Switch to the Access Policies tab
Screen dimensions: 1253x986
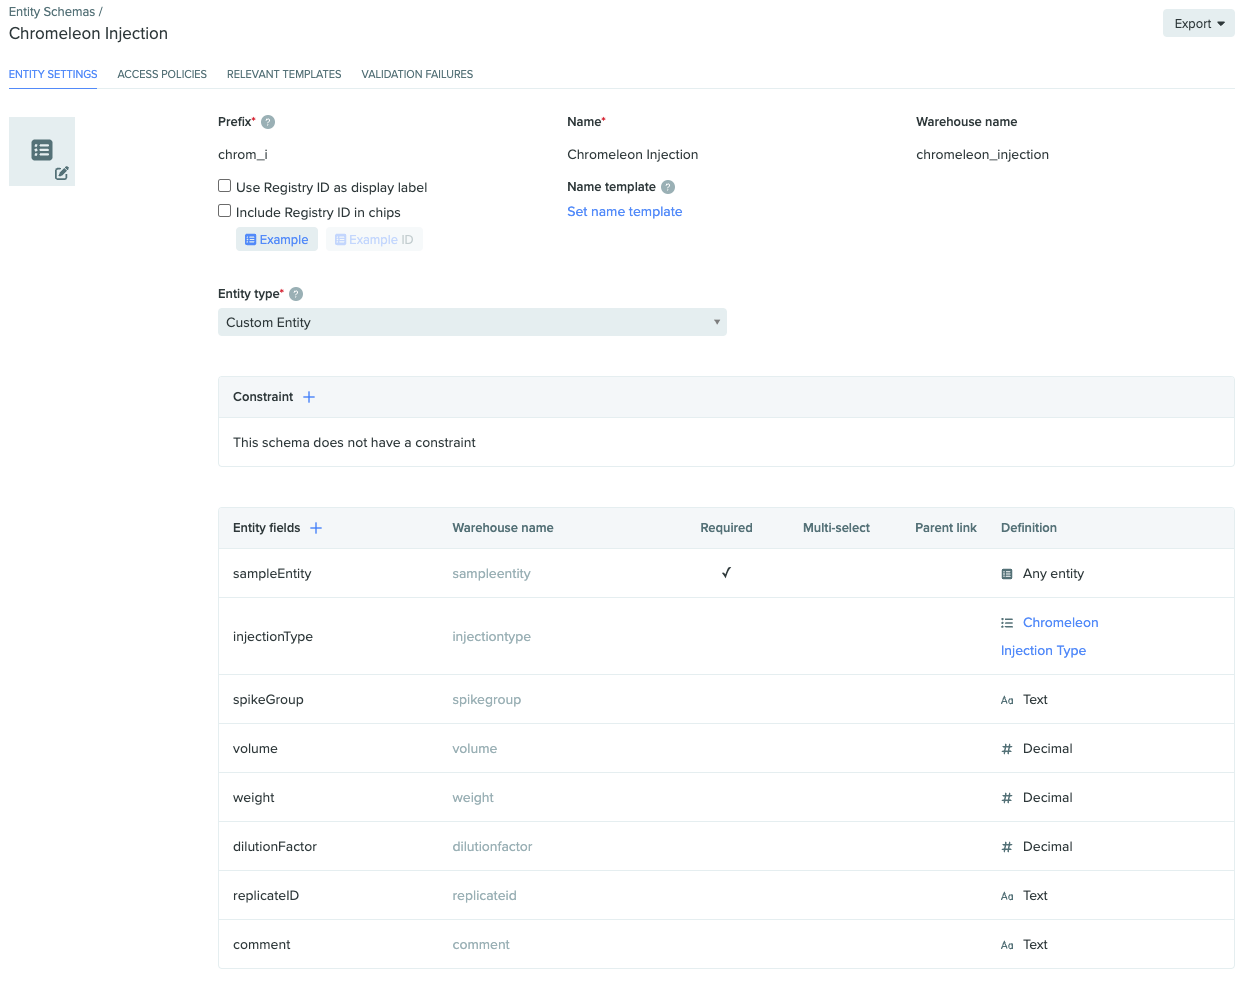(162, 74)
